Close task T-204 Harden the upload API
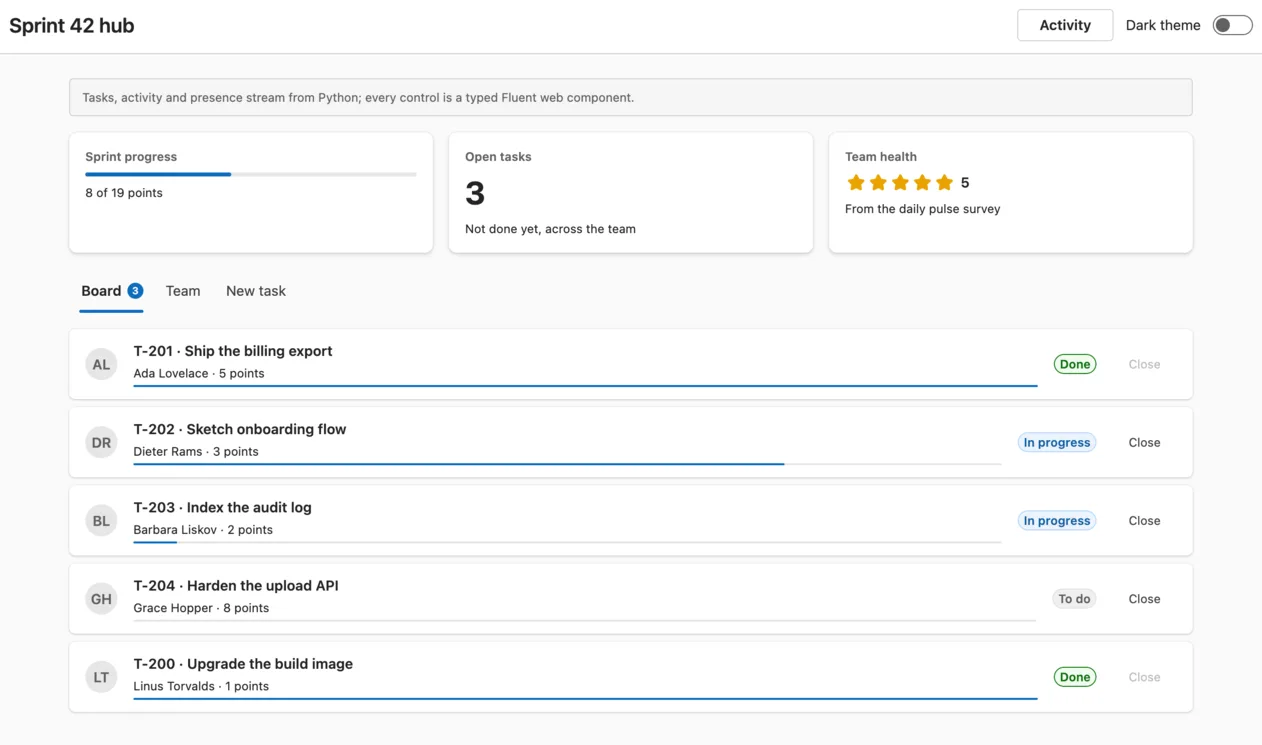1262x745 pixels. point(1144,598)
